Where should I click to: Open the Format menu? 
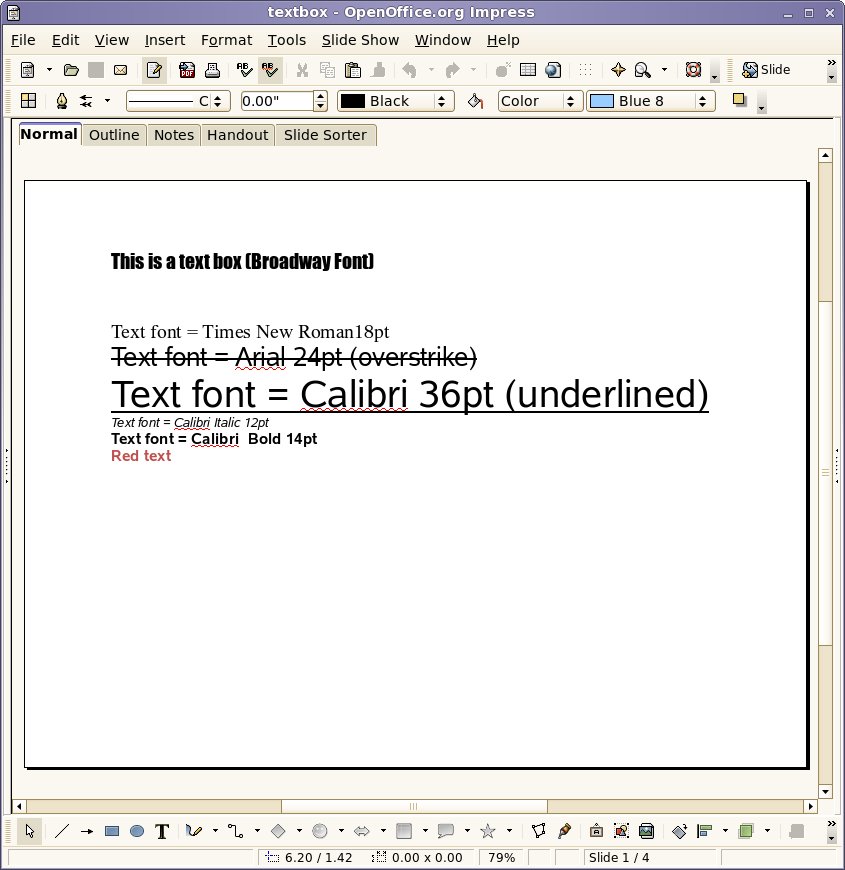(226, 40)
